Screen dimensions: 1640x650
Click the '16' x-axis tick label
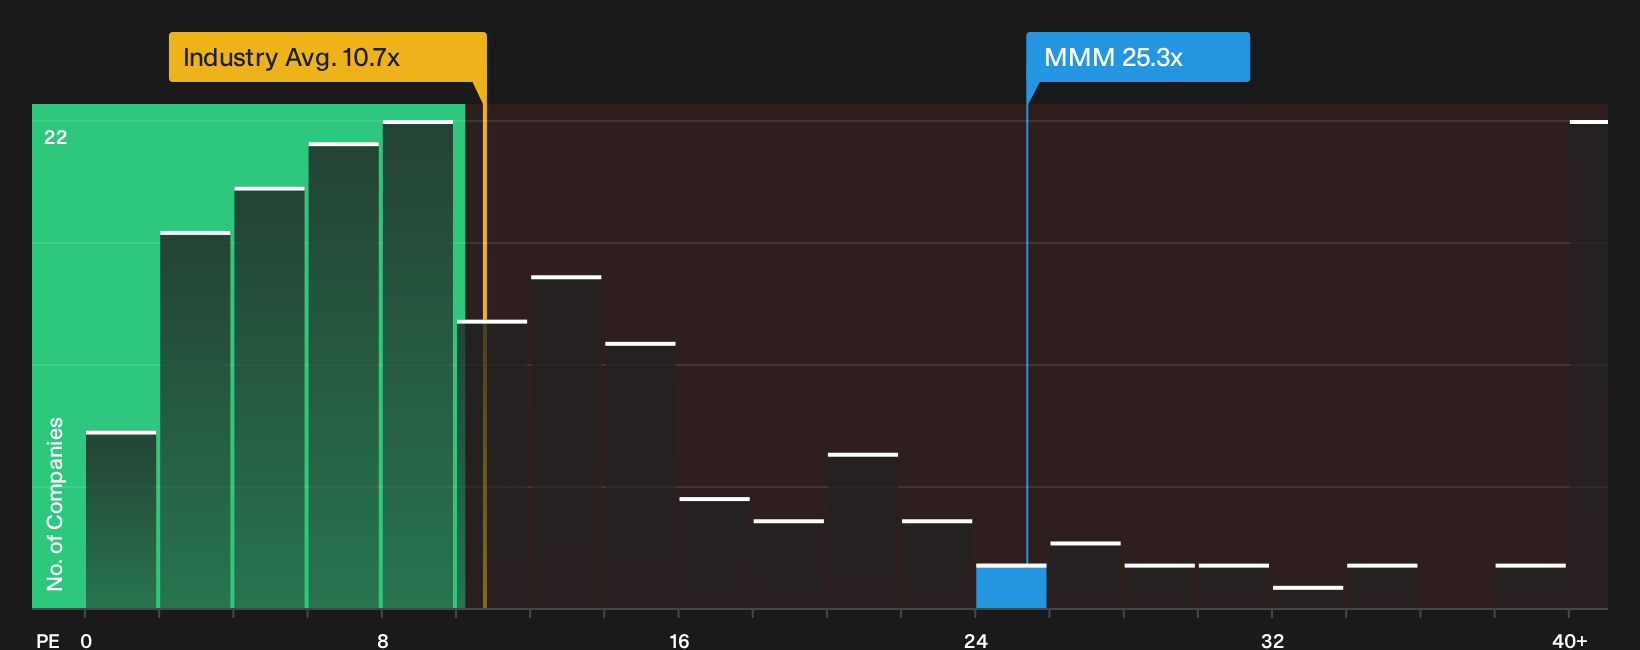pyautogui.click(x=679, y=640)
